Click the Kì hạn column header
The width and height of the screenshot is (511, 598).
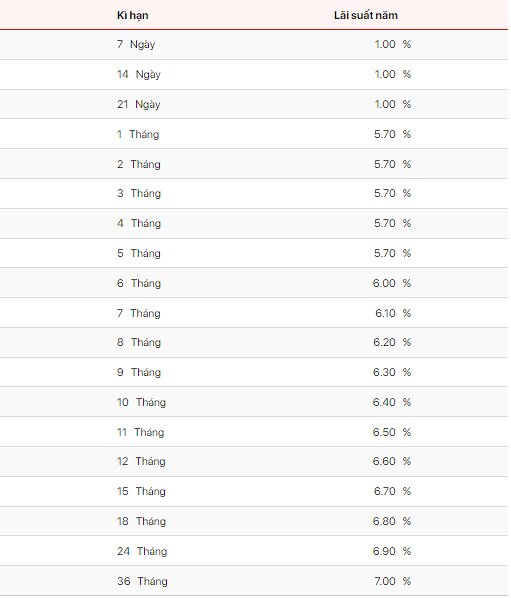click(x=132, y=16)
